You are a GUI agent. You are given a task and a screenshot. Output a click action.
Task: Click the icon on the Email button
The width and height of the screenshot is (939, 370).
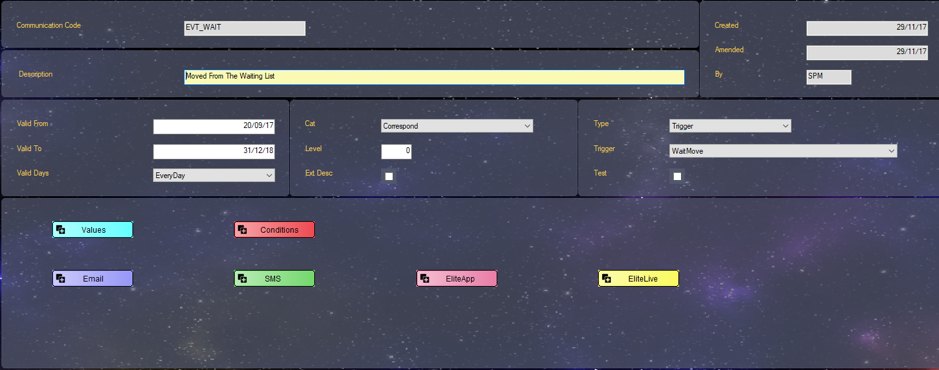(60, 279)
